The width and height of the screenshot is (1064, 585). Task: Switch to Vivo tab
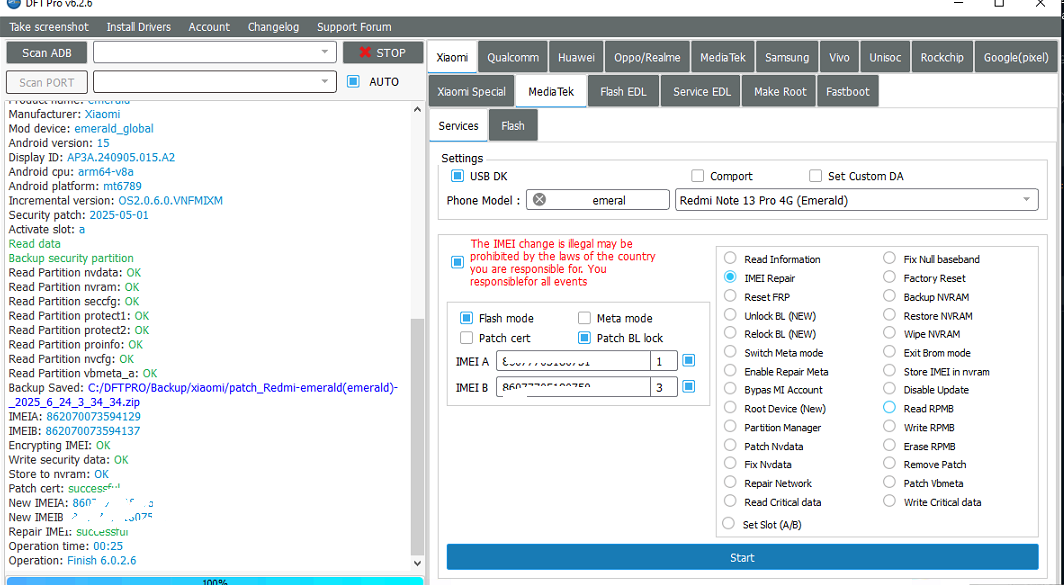tap(839, 57)
